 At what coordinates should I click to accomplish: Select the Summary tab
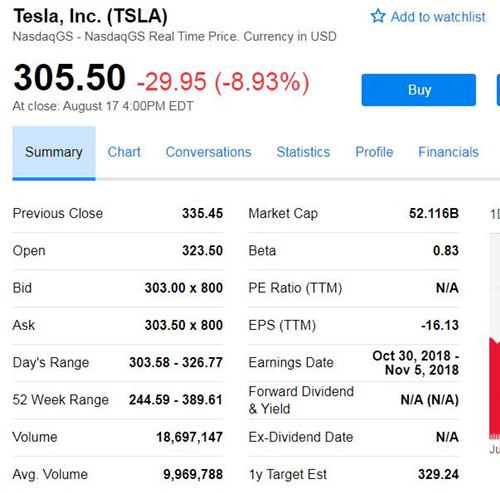coord(54,153)
